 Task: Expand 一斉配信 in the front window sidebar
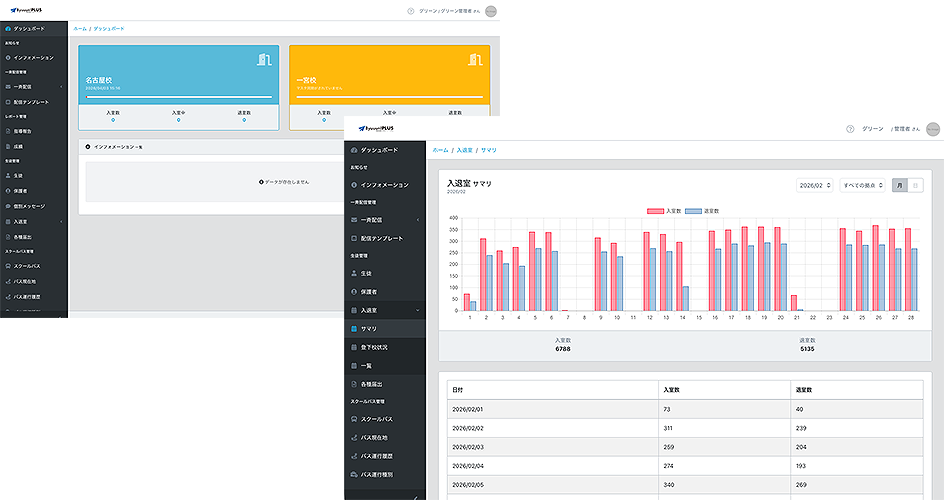tap(384, 220)
